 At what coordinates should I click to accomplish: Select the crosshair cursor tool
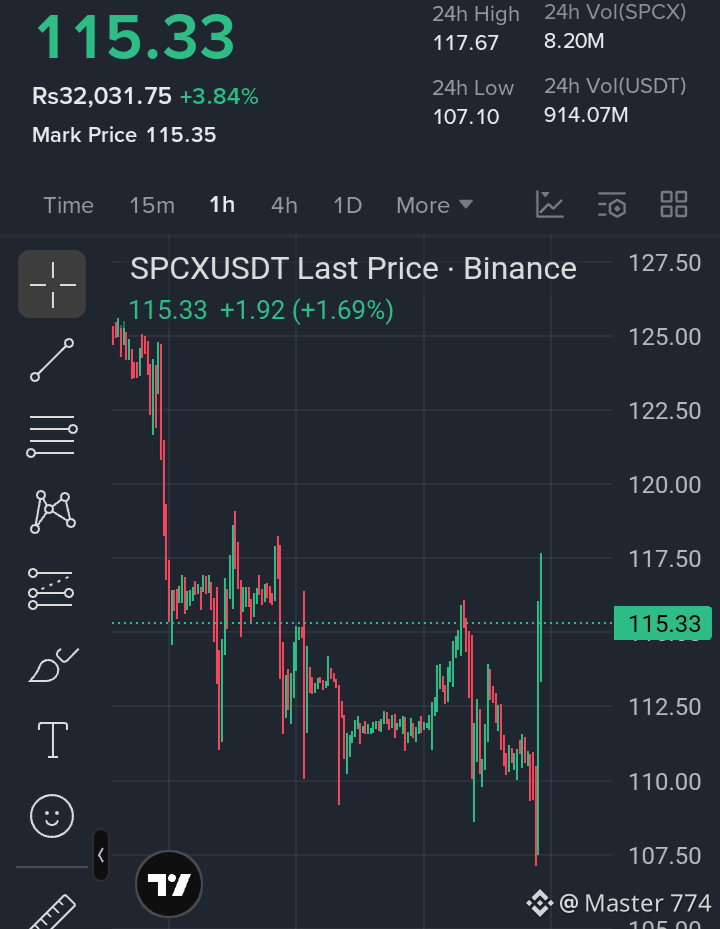[52, 284]
